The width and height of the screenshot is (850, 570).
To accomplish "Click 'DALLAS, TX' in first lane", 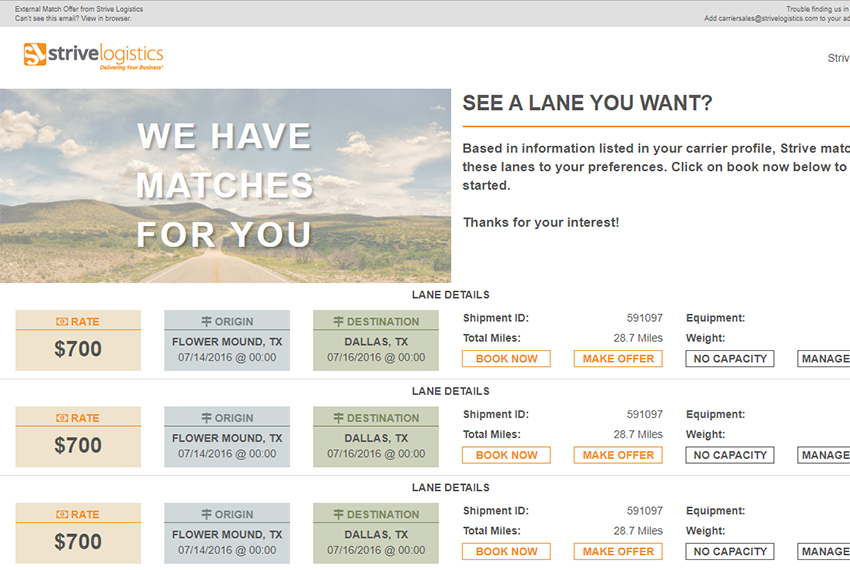I will [x=376, y=342].
